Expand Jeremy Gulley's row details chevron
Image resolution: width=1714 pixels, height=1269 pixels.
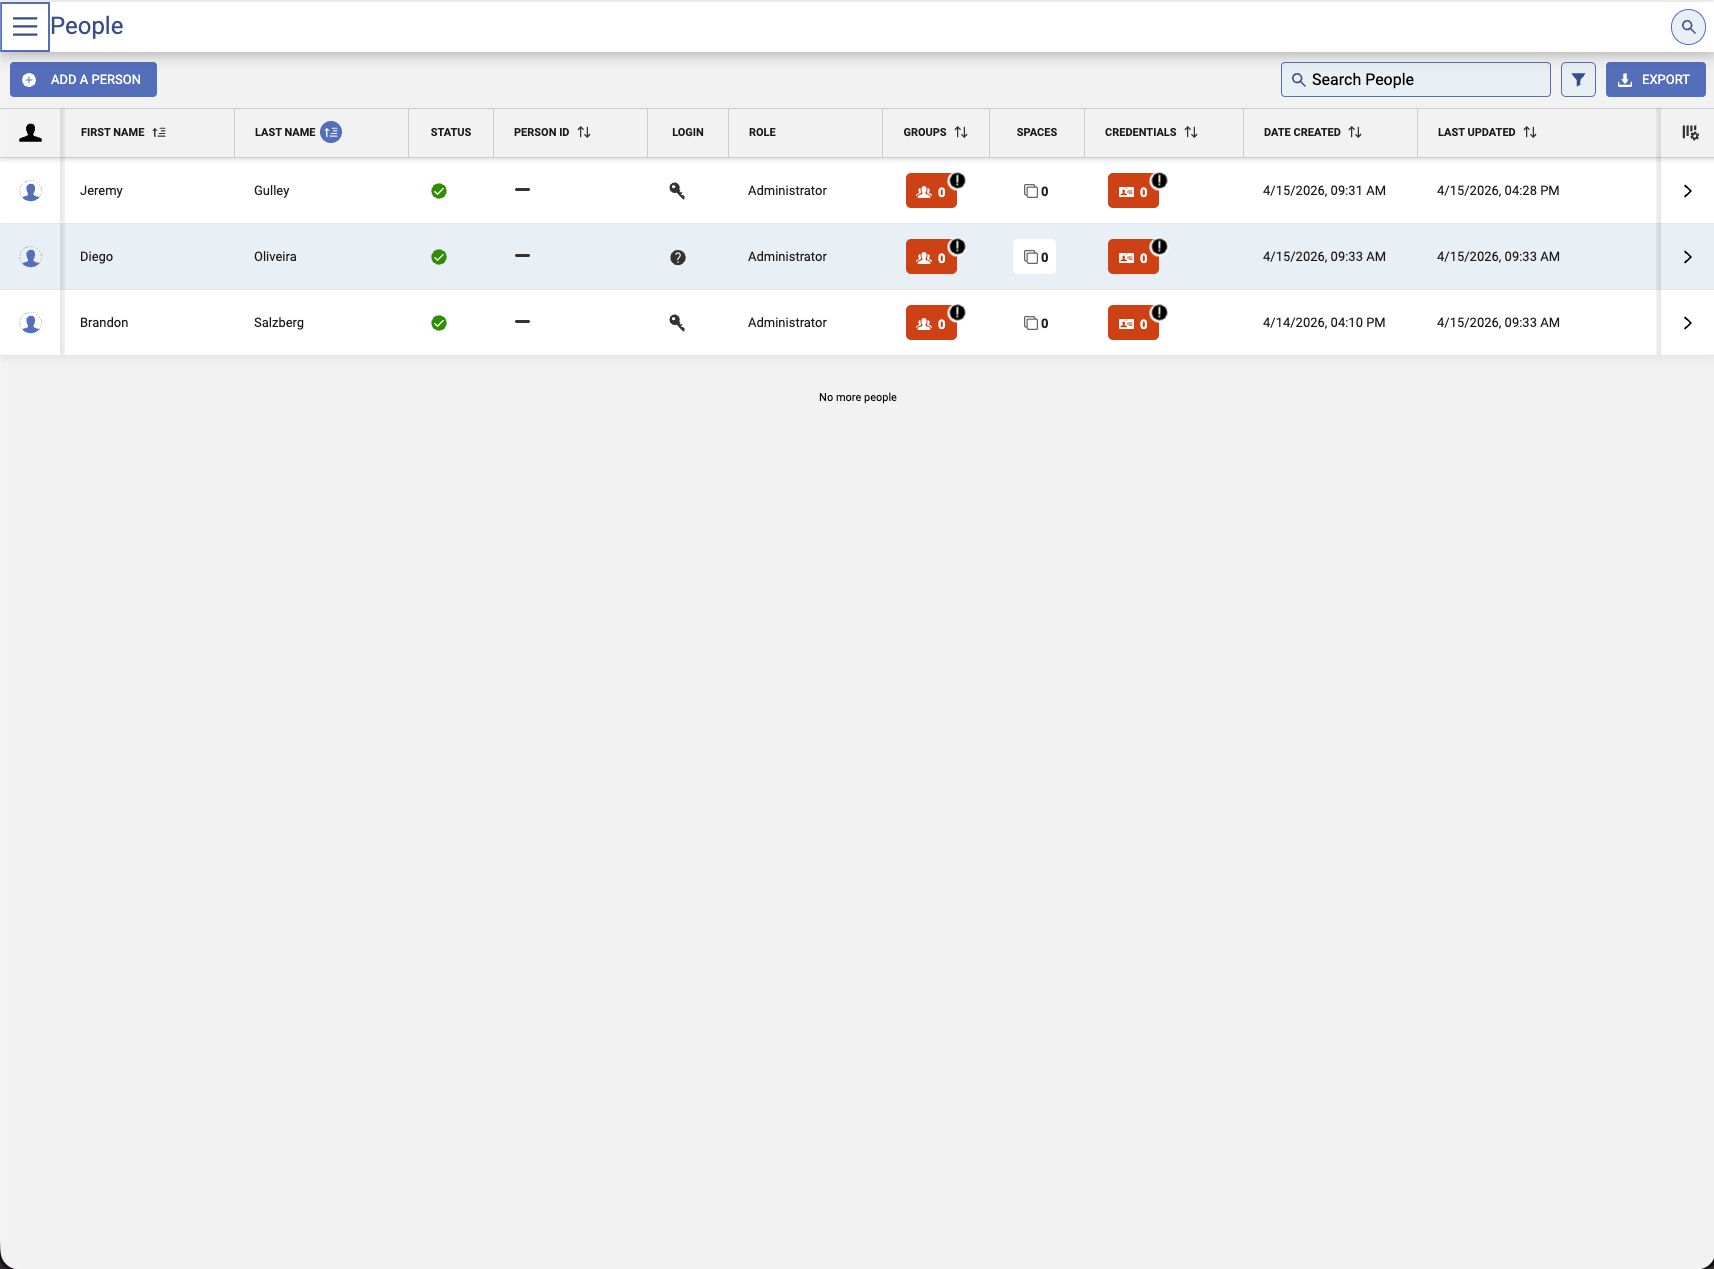(1687, 191)
